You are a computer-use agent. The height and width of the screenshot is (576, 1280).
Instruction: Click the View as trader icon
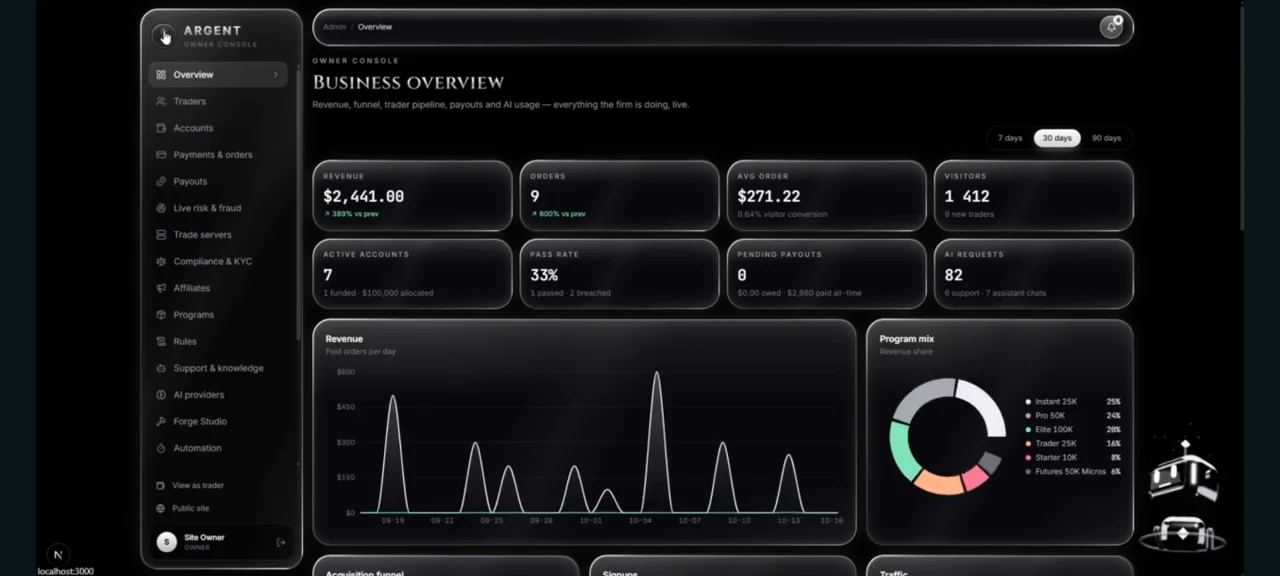pyautogui.click(x=160, y=486)
